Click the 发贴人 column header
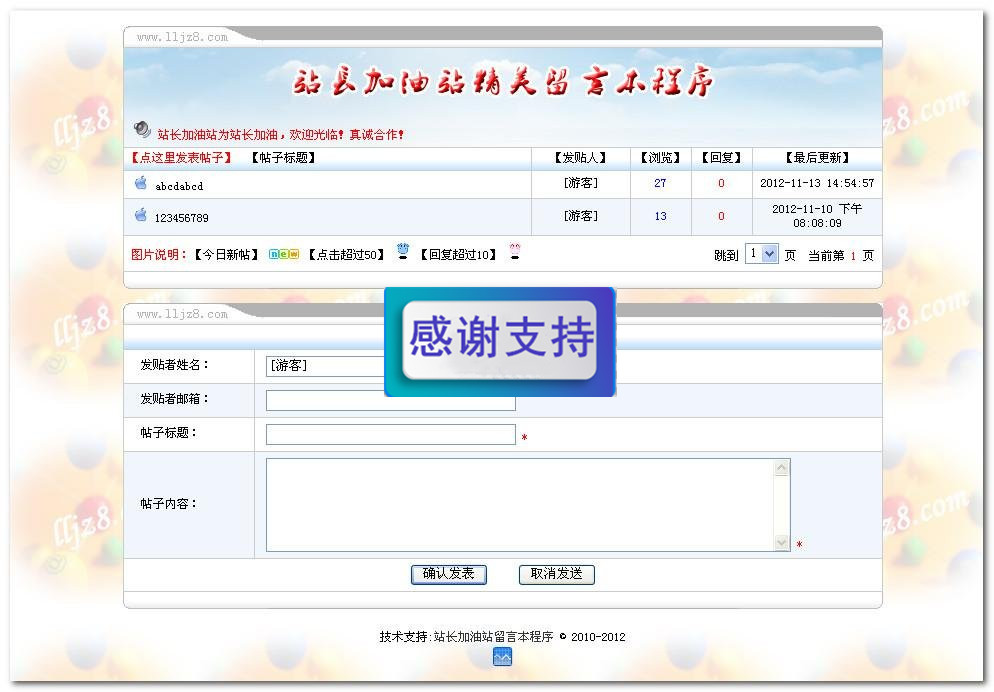 click(581, 158)
